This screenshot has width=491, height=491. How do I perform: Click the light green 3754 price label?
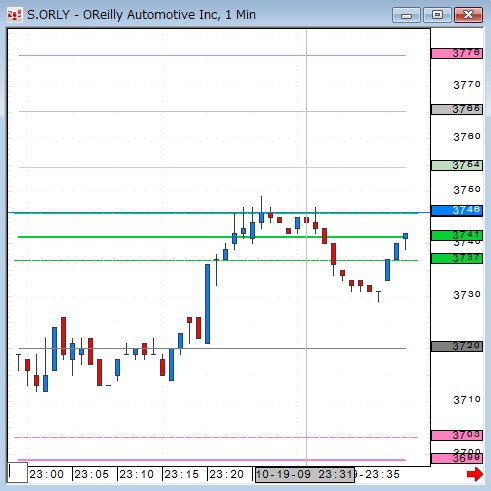tap(457, 165)
